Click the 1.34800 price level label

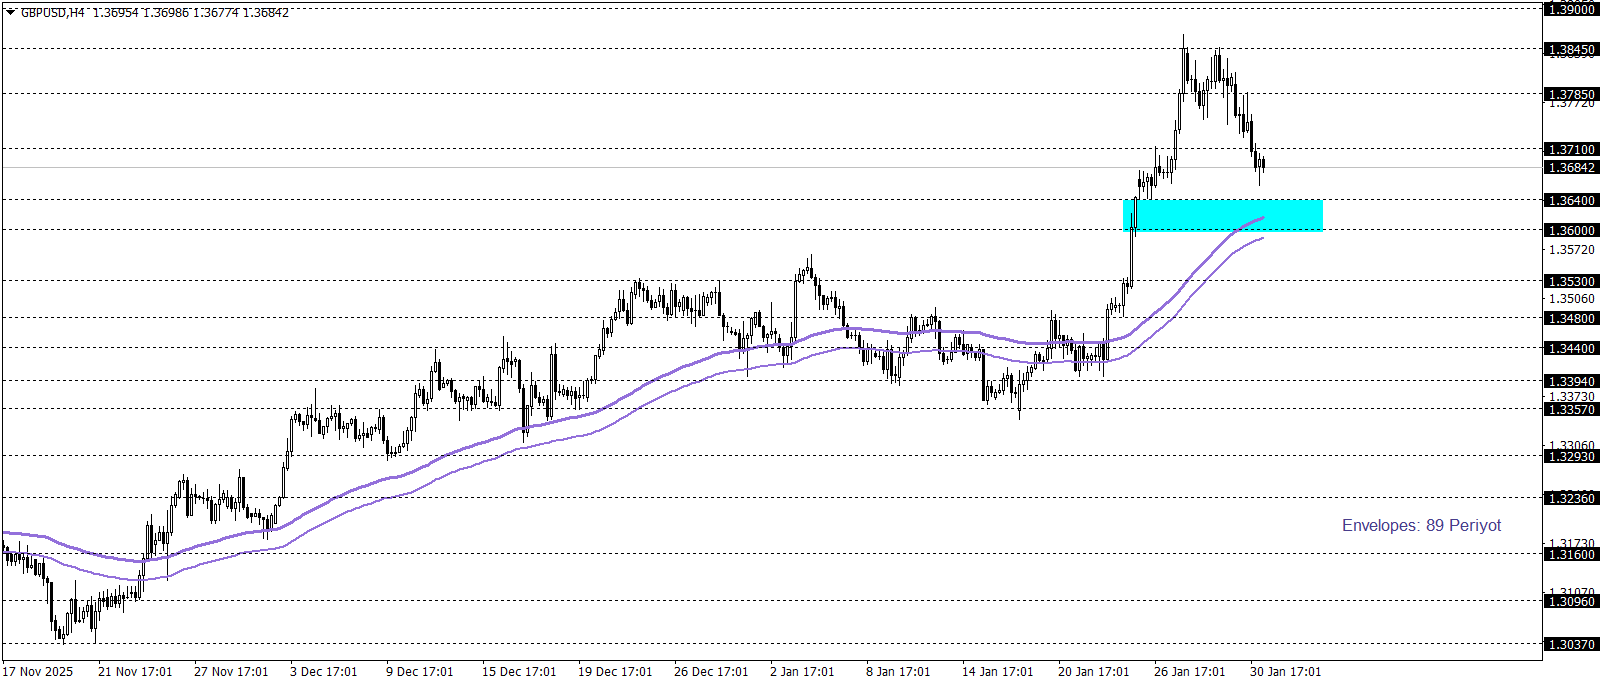pyautogui.click(x=1571, y=318)
